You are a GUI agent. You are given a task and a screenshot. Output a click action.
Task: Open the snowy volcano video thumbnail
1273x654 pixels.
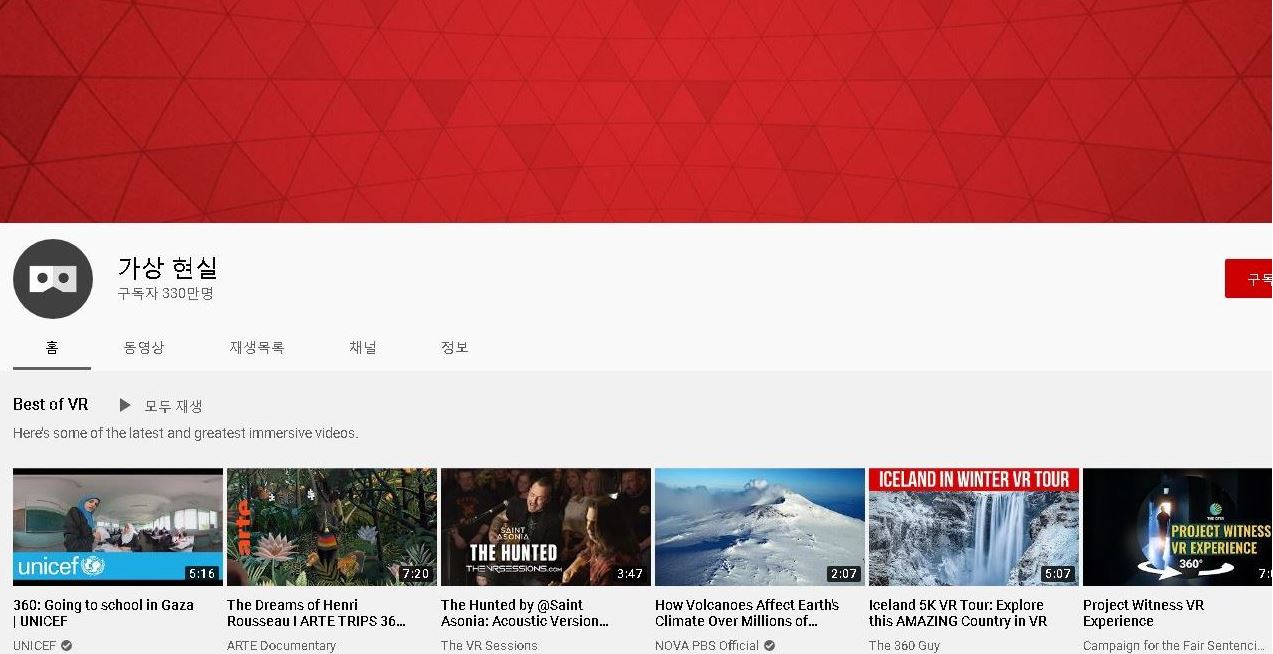pos(760,527)
